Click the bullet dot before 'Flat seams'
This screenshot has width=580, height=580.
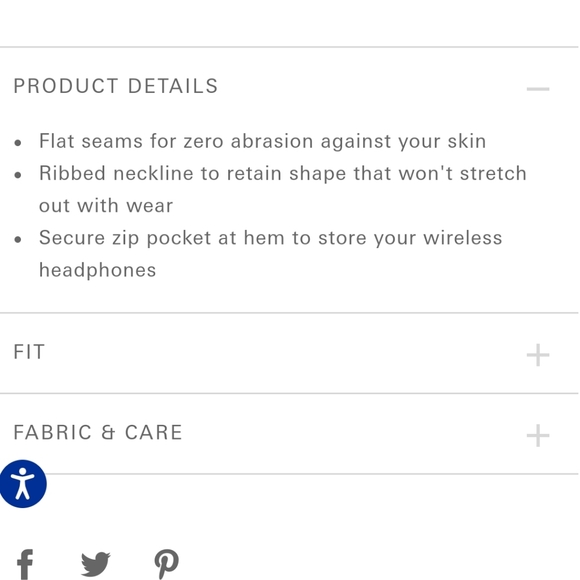(x=18, y=143)
